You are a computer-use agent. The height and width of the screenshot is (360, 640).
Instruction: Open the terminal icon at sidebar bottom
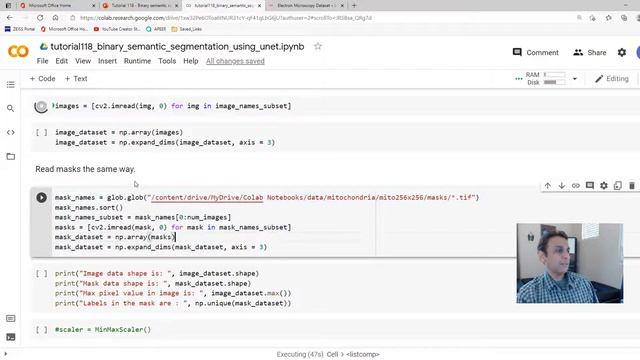(x=11, y=337)
